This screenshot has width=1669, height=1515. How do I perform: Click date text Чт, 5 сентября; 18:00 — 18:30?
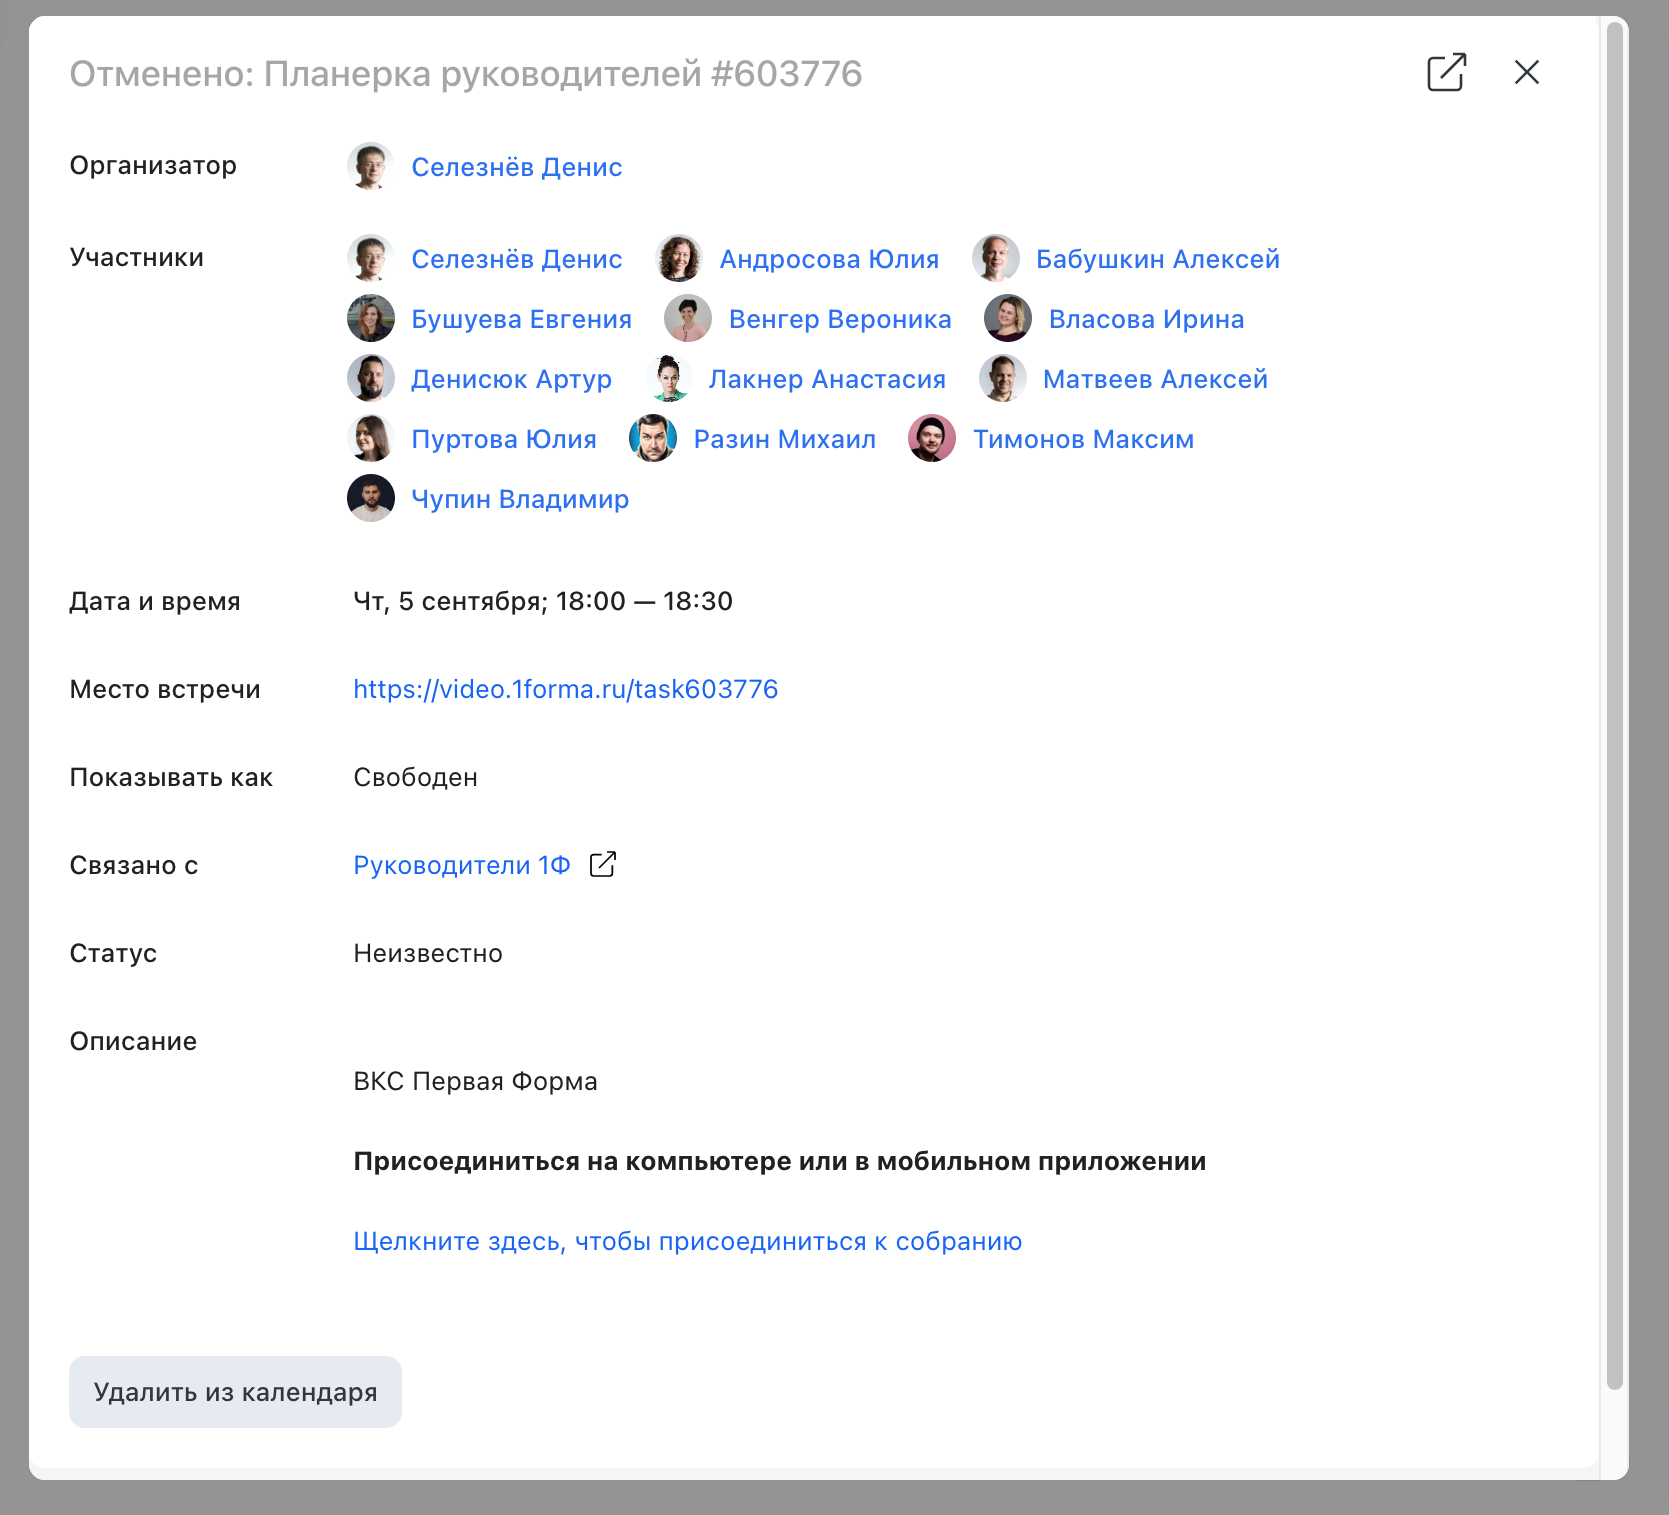pos(543,601)
